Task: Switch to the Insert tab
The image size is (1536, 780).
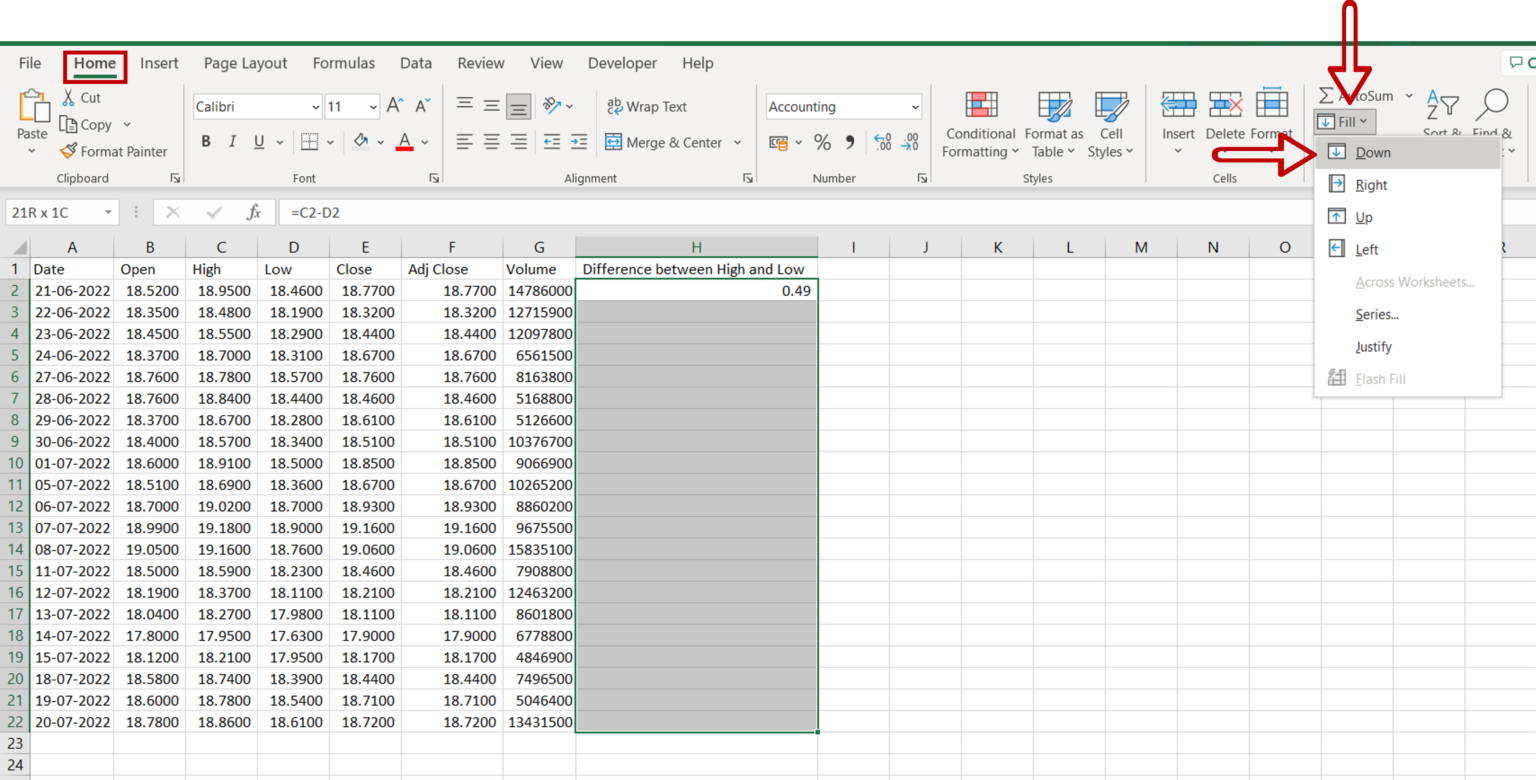Action: click(x=159, y=63)
